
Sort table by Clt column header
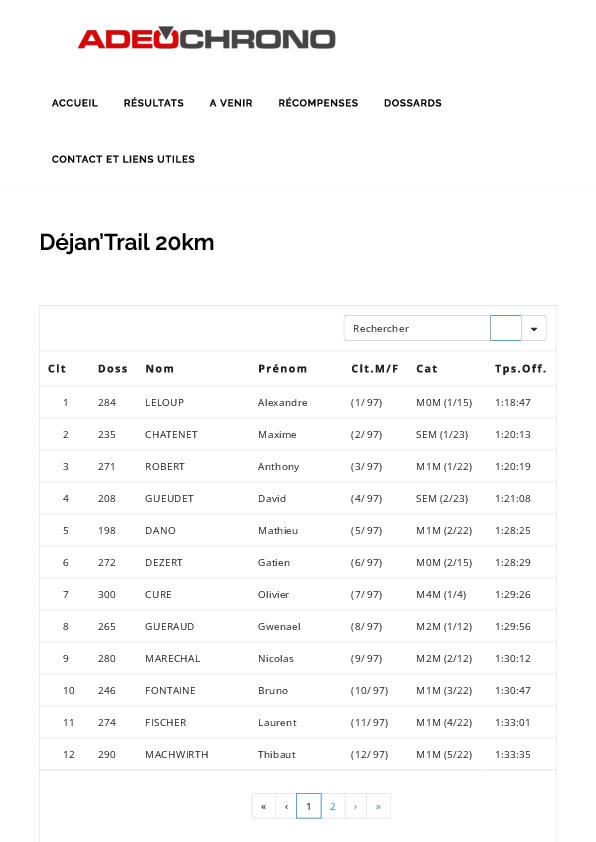pyautogui.click(x=57, y=369)
